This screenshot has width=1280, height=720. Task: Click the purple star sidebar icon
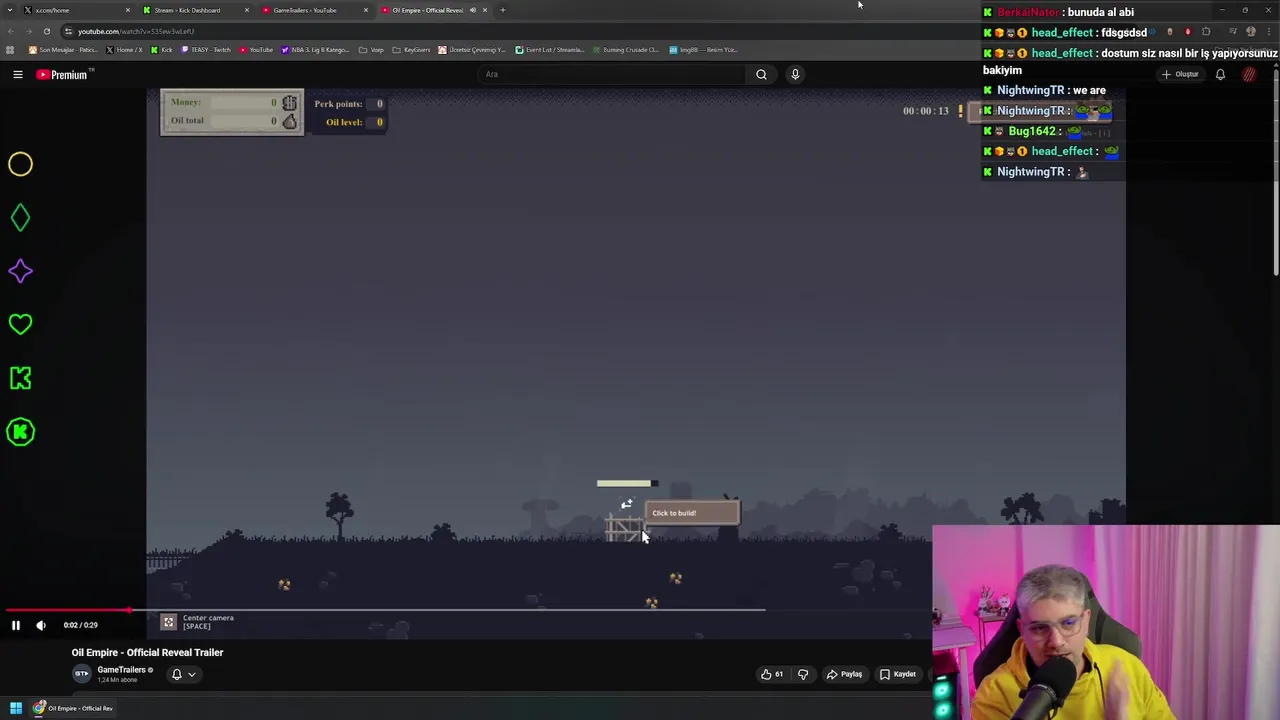click(x=20, y=271)
